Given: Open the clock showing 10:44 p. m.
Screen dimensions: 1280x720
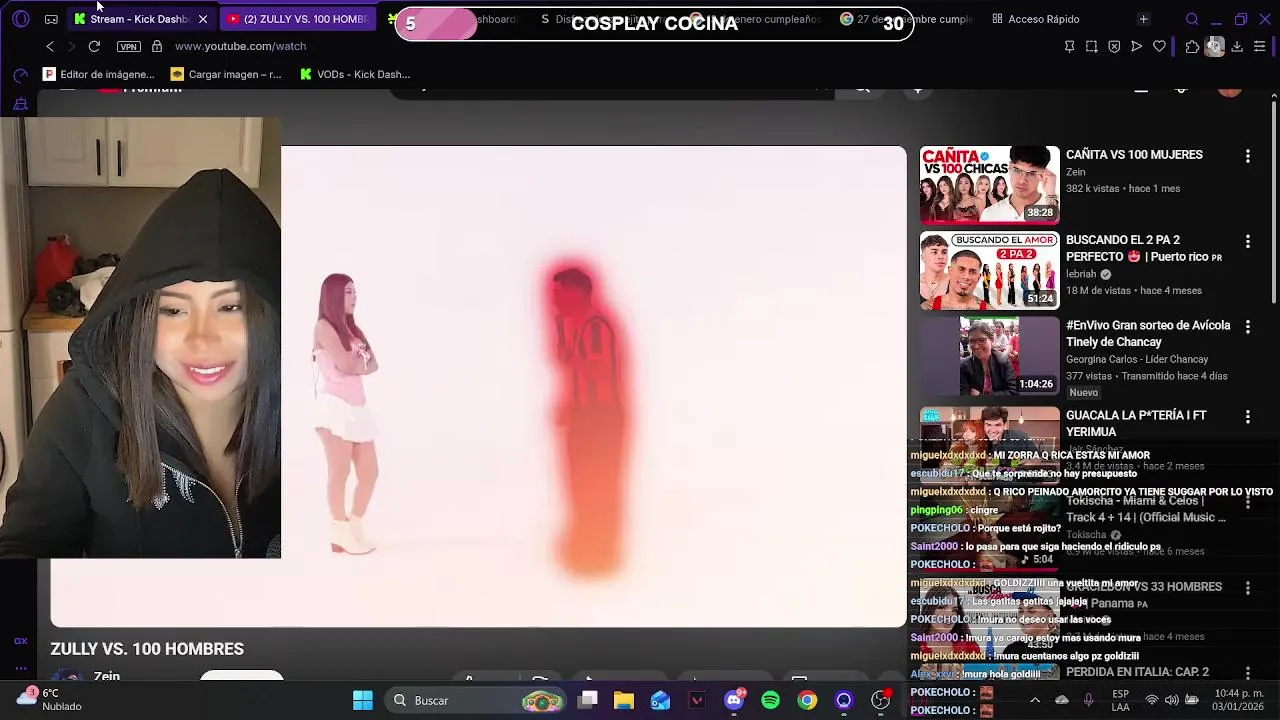Looking at the screenshot, I should [x=1237, y=700].
